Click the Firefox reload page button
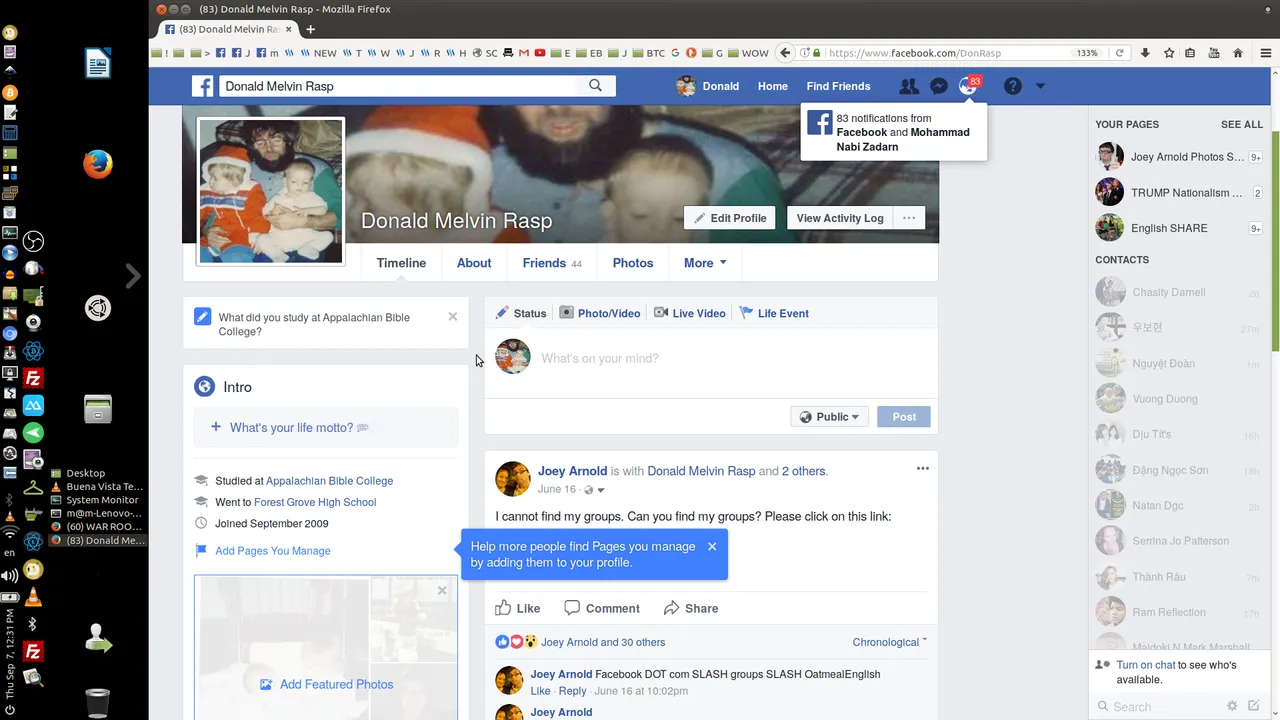 pos(1119,53)
